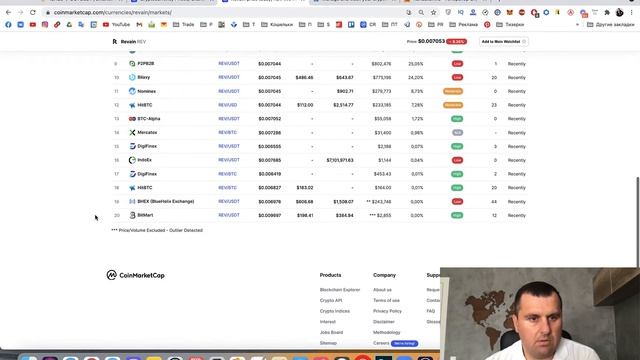Click the red price change percentage badge
Image resolution: width=640 pixels, height=360 pixels.
point(457,42)
